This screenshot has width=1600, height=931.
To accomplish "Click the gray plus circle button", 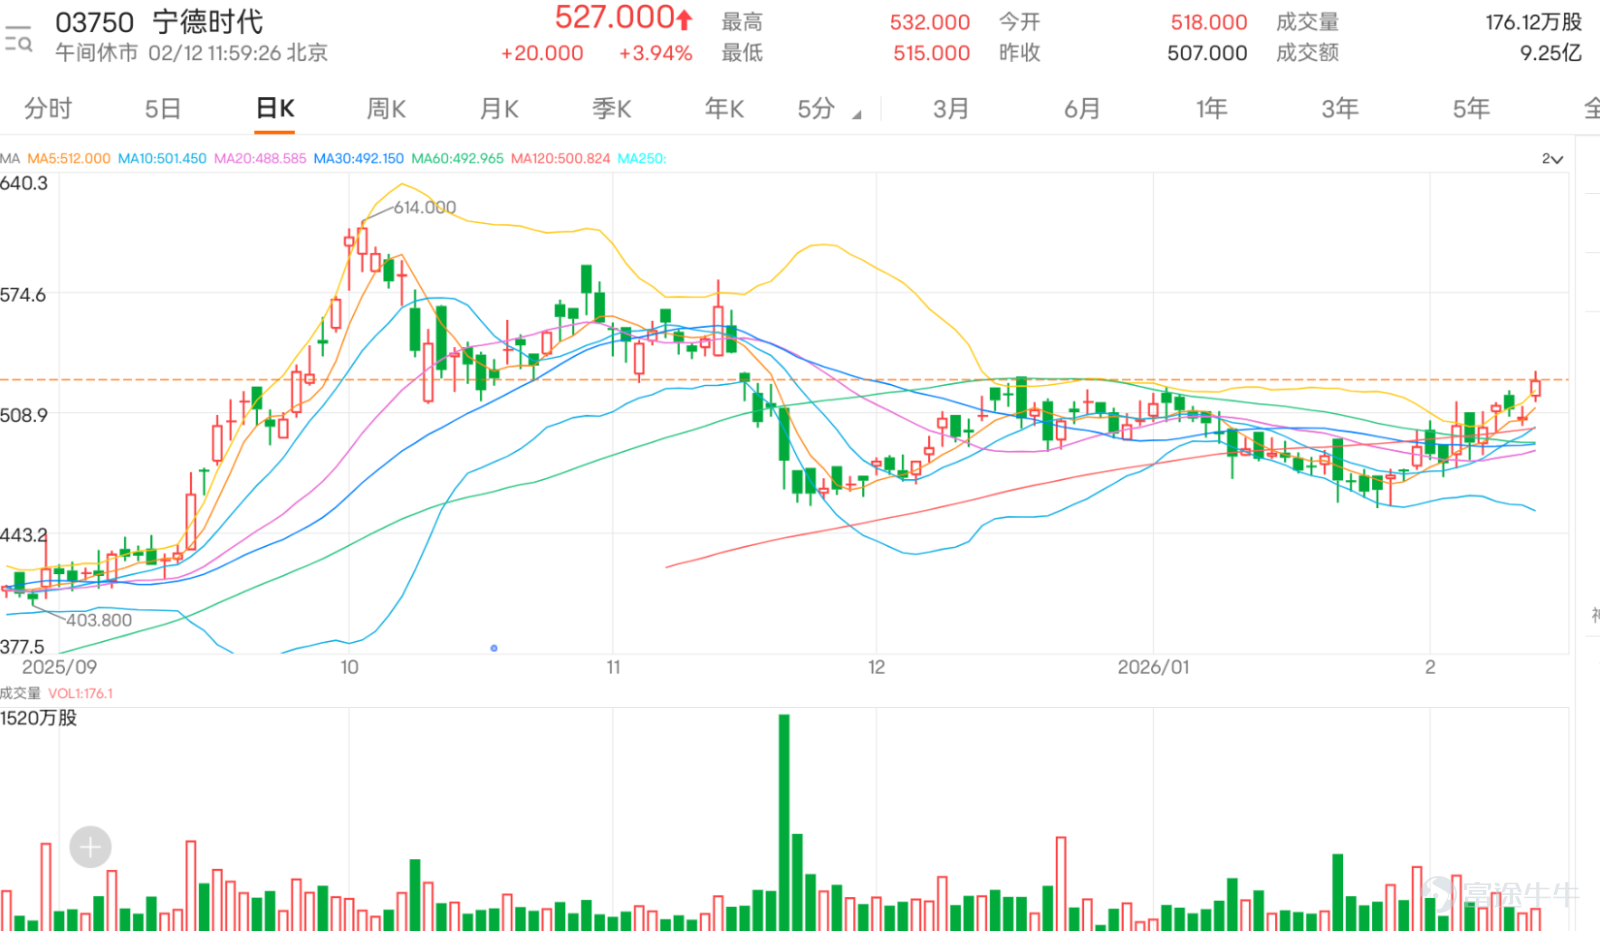I will tap(90, 848).
